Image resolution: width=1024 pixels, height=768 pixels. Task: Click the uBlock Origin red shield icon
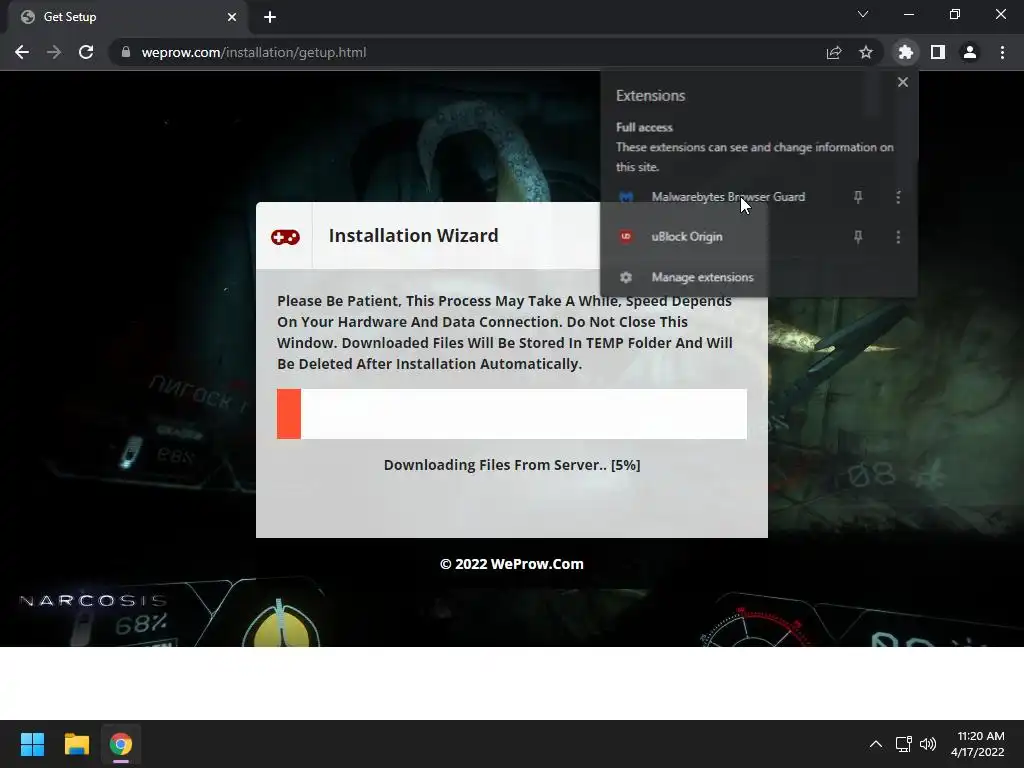coord(626,236)
